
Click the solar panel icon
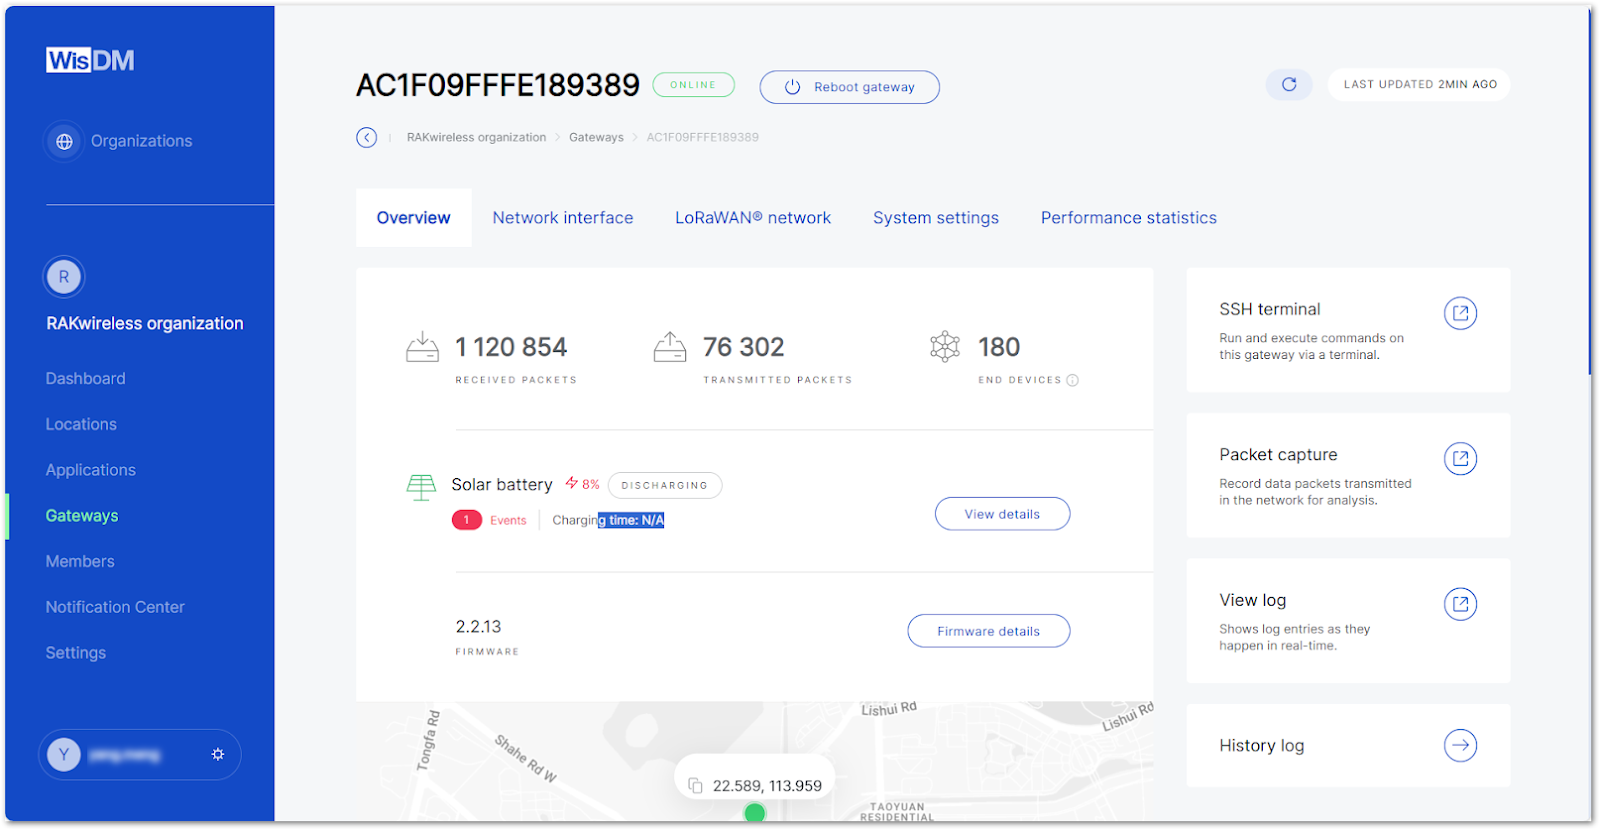pyautogui.click(x=421, y=487)
